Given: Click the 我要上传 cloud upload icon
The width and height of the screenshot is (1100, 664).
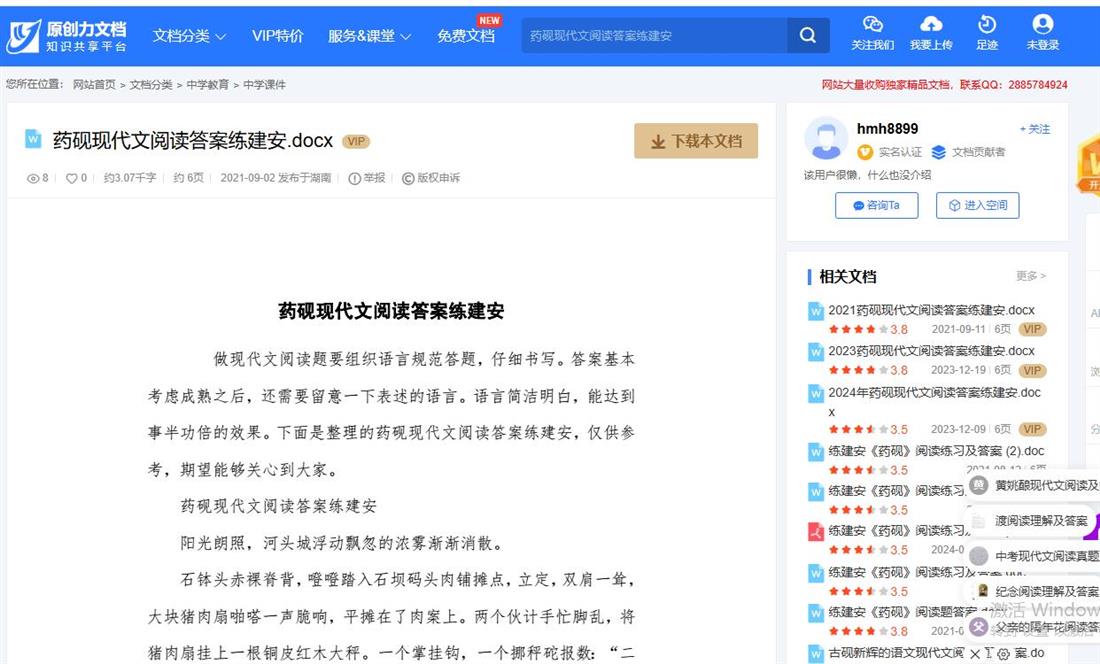Looking at the screenshot, I should (931, 25).
